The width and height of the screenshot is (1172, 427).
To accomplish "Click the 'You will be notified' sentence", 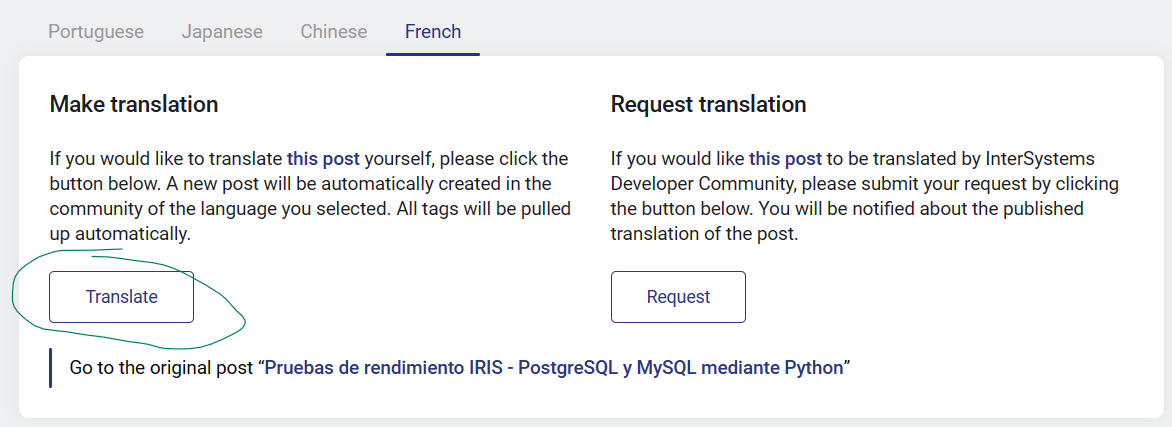I will click(x=900, y=209).
